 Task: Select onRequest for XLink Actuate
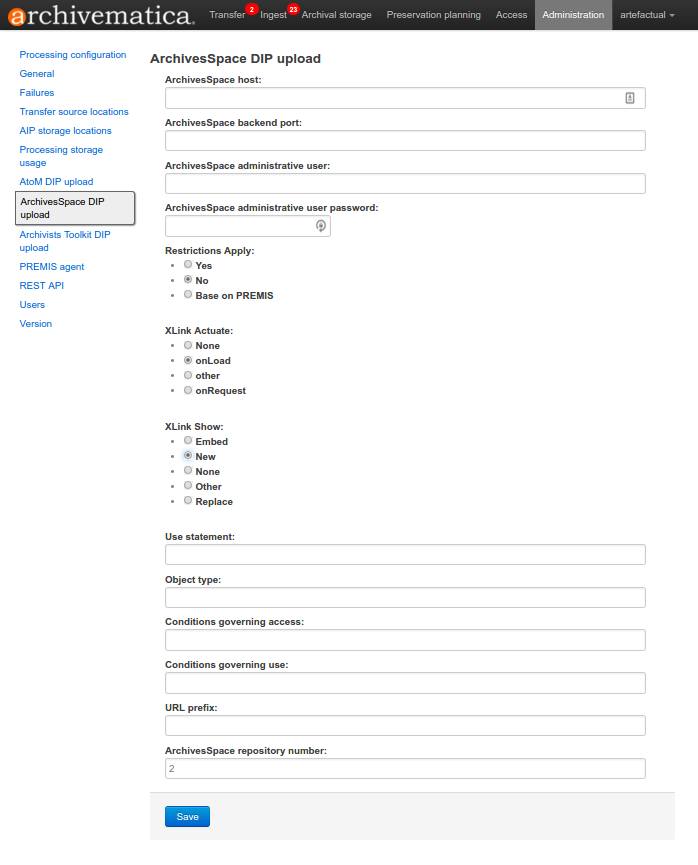[x=188, y=390]
